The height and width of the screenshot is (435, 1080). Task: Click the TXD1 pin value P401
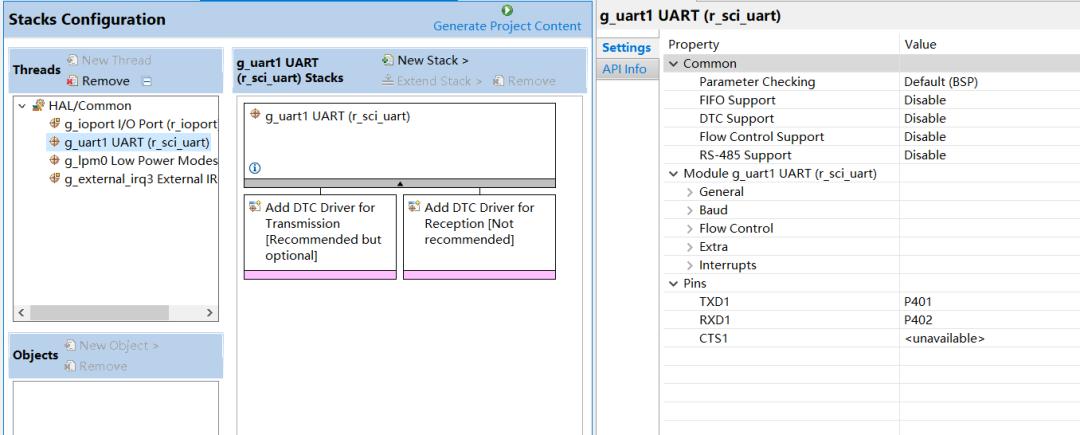pos(920,302)
